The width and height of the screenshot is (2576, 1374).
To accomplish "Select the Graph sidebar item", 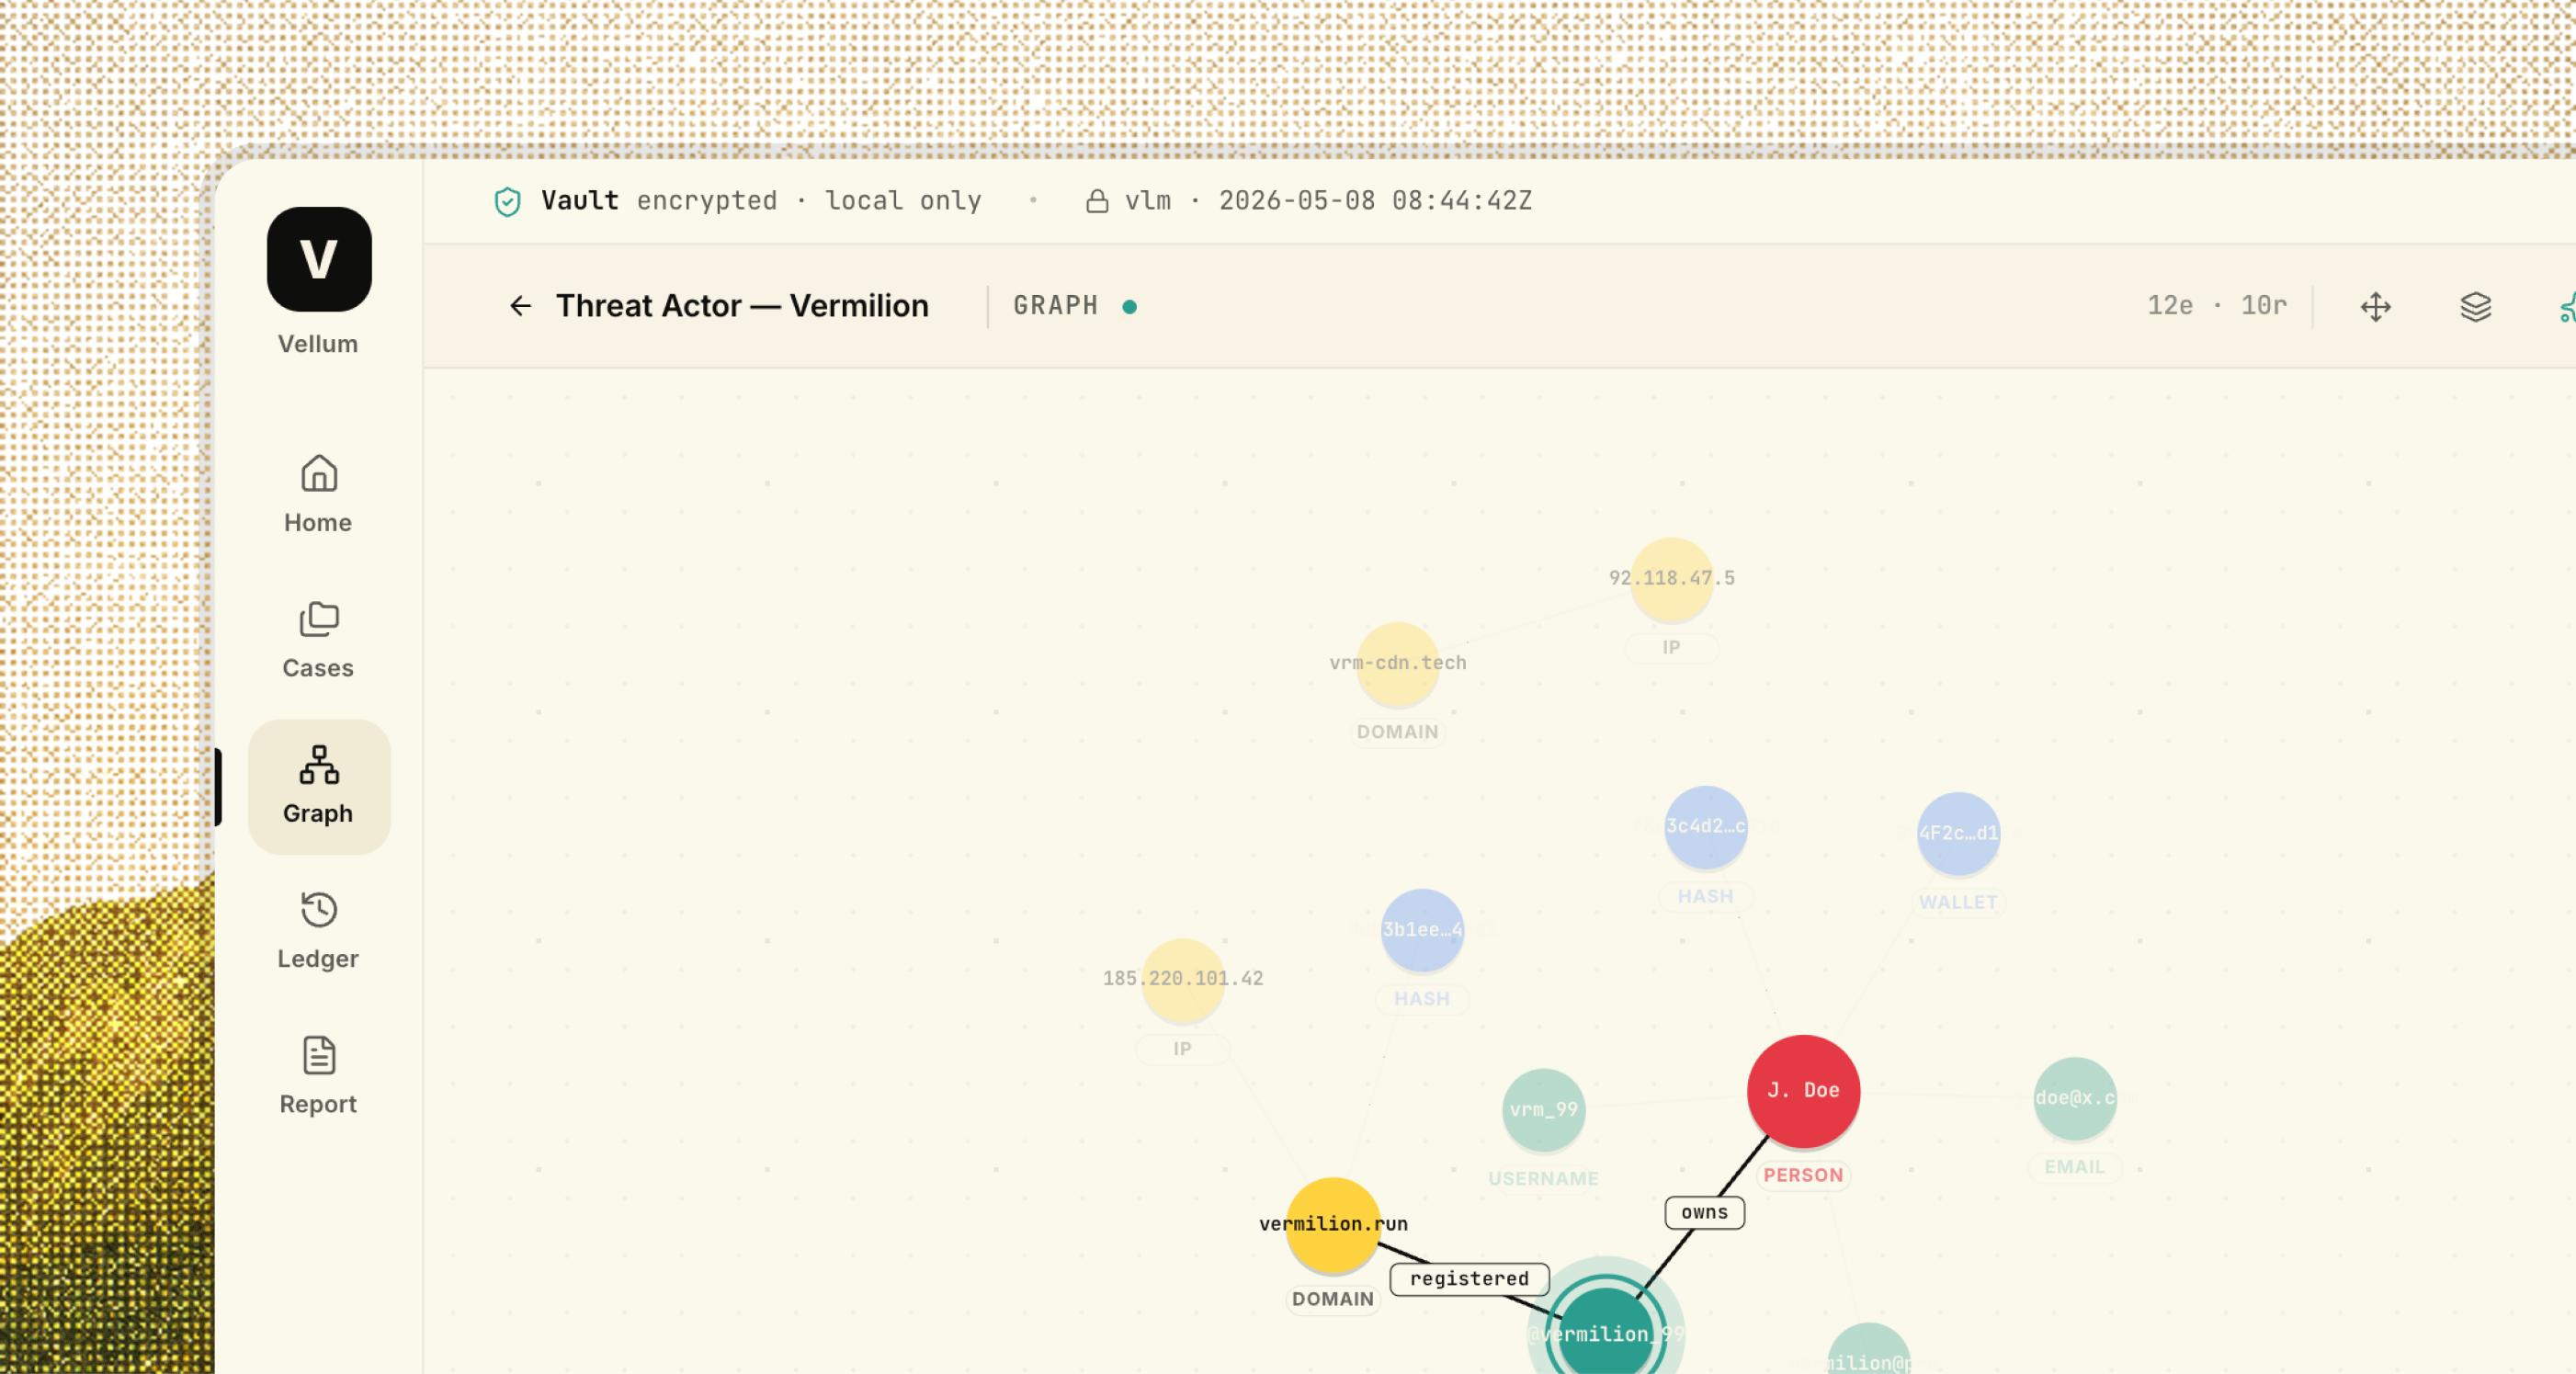I will click(x=318, y=786).
